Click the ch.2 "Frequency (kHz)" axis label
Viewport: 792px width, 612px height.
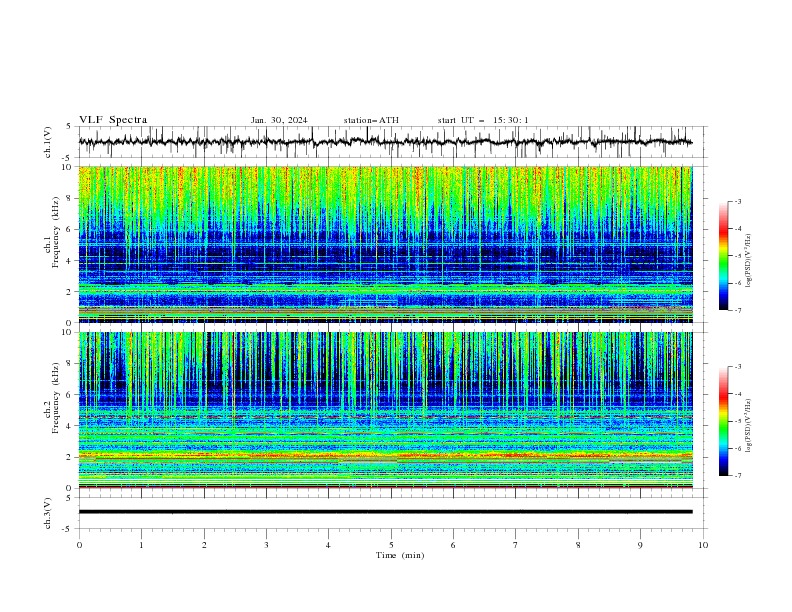[56, 397]
